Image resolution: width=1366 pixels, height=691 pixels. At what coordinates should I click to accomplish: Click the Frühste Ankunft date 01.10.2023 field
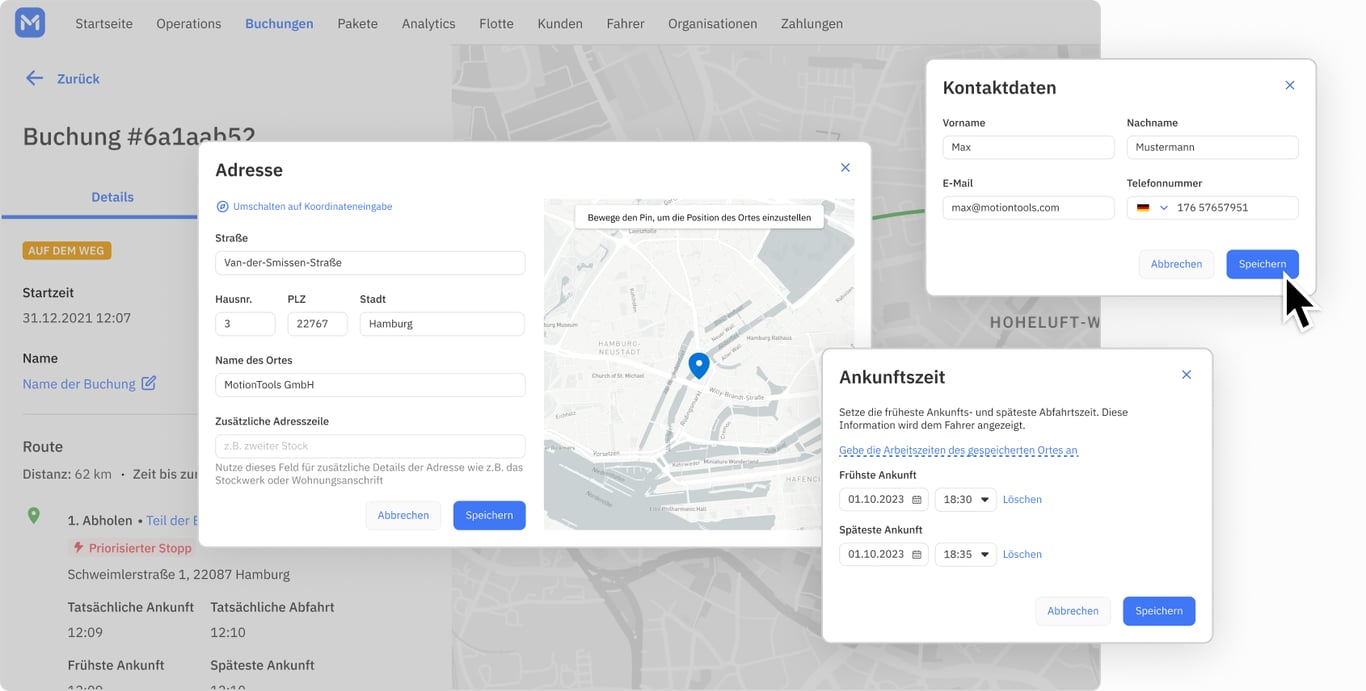click(884, 499)
